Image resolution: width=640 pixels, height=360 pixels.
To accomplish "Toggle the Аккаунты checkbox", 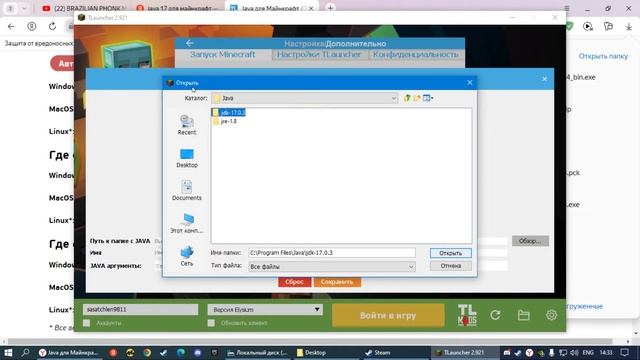I will [x=87, y=323].
